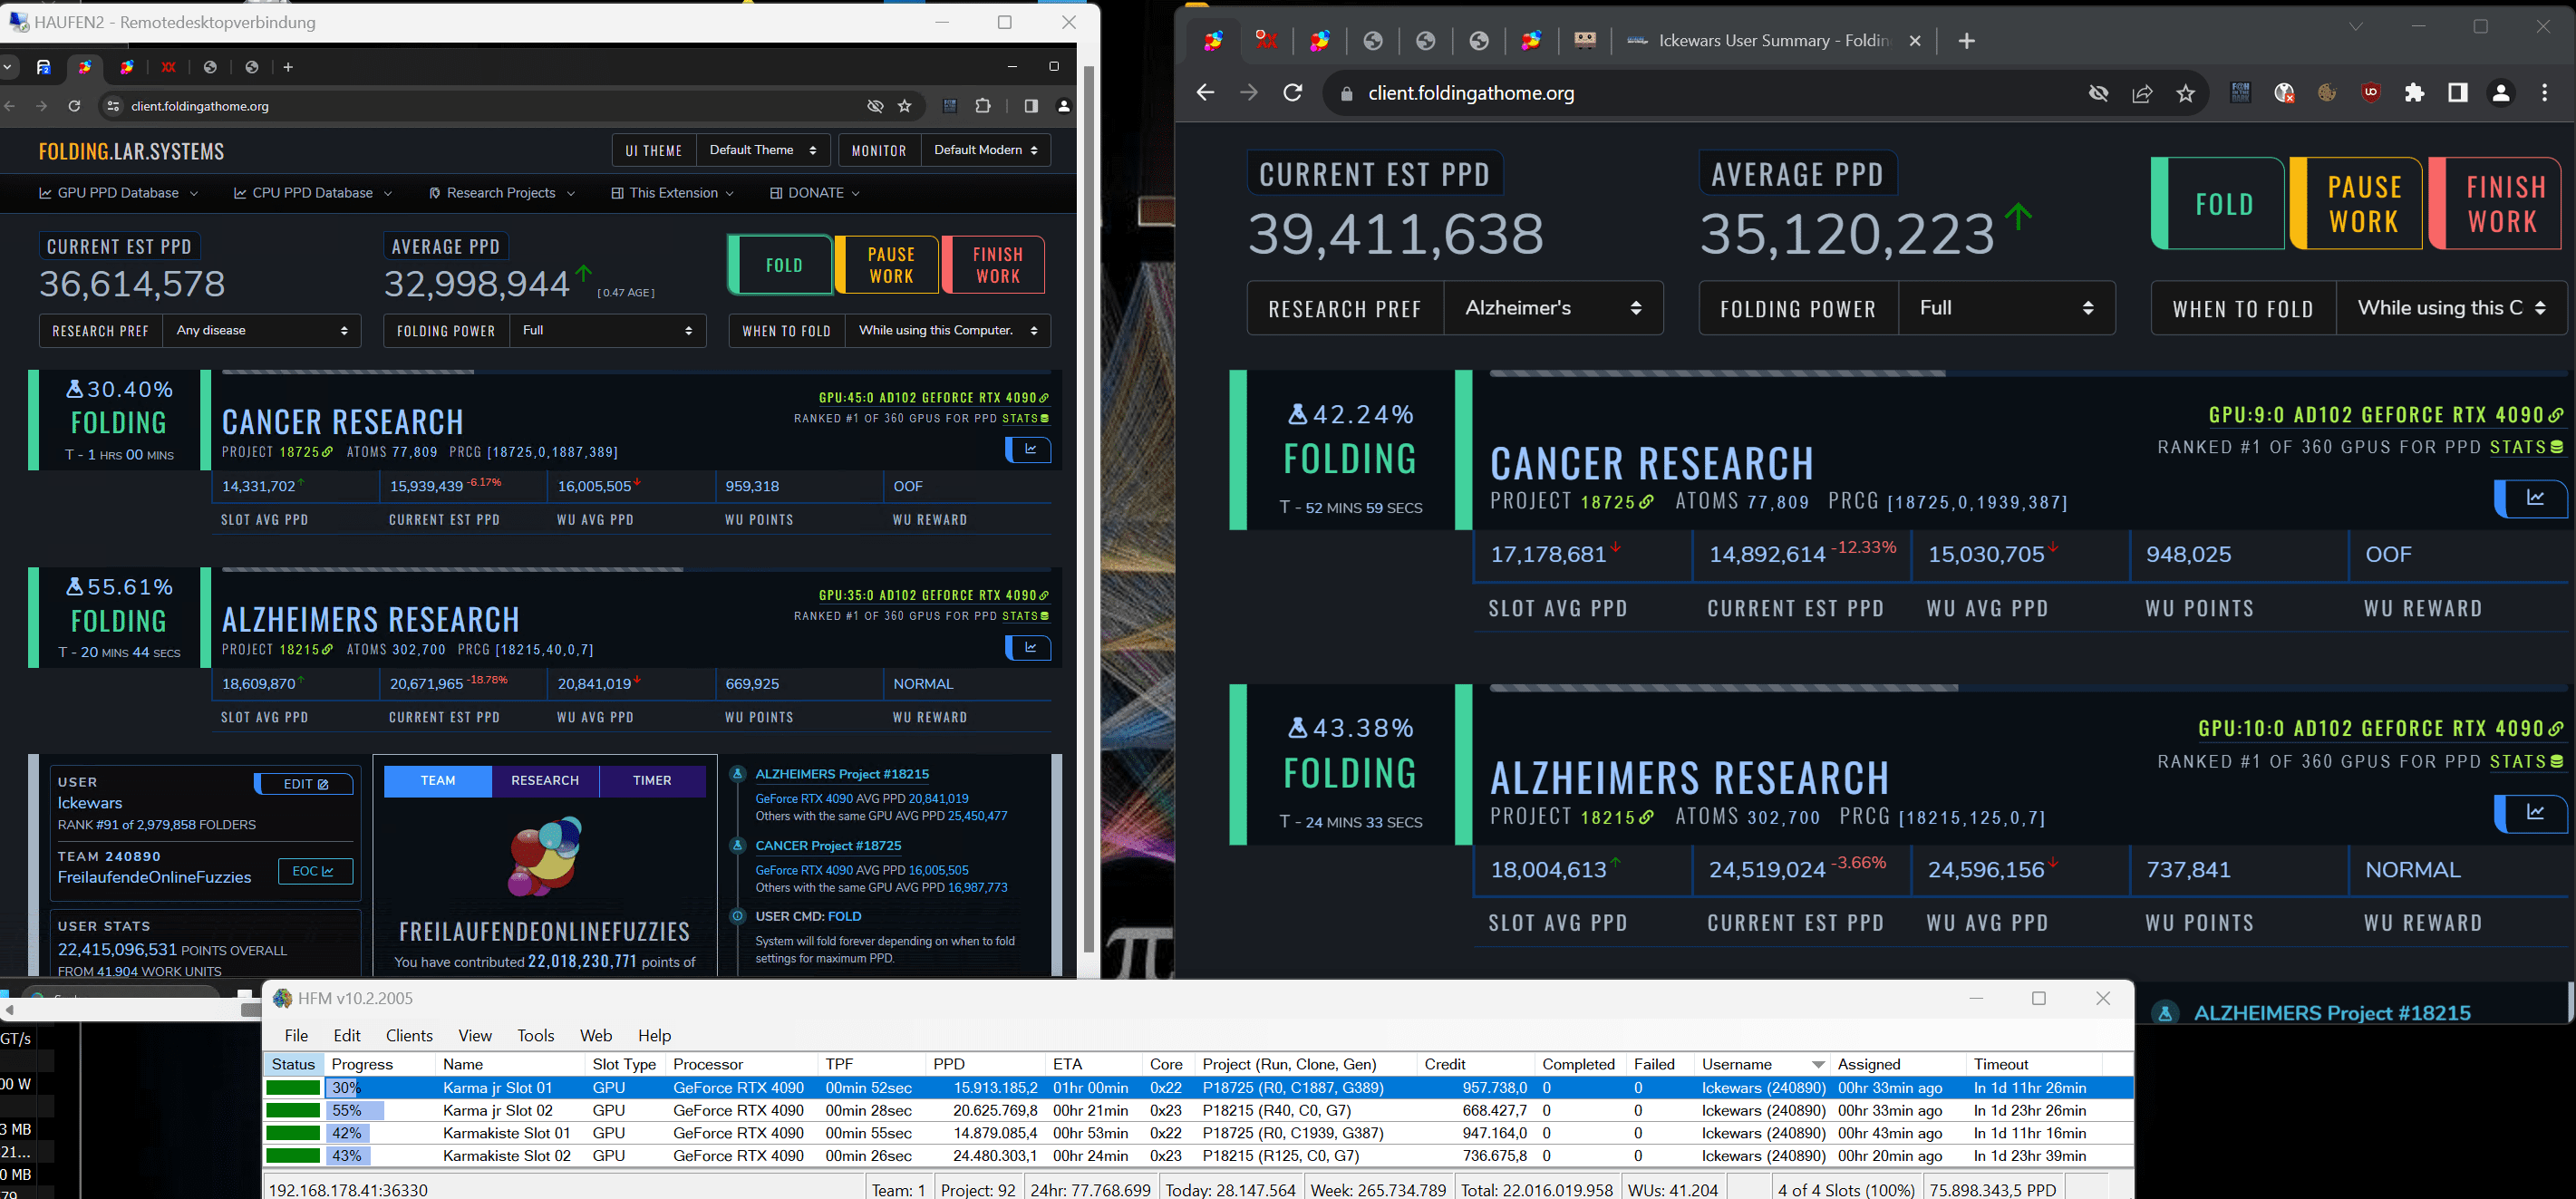Click the EDIT user button
Screen dimensions: 2576x1199
coord(305,784)
